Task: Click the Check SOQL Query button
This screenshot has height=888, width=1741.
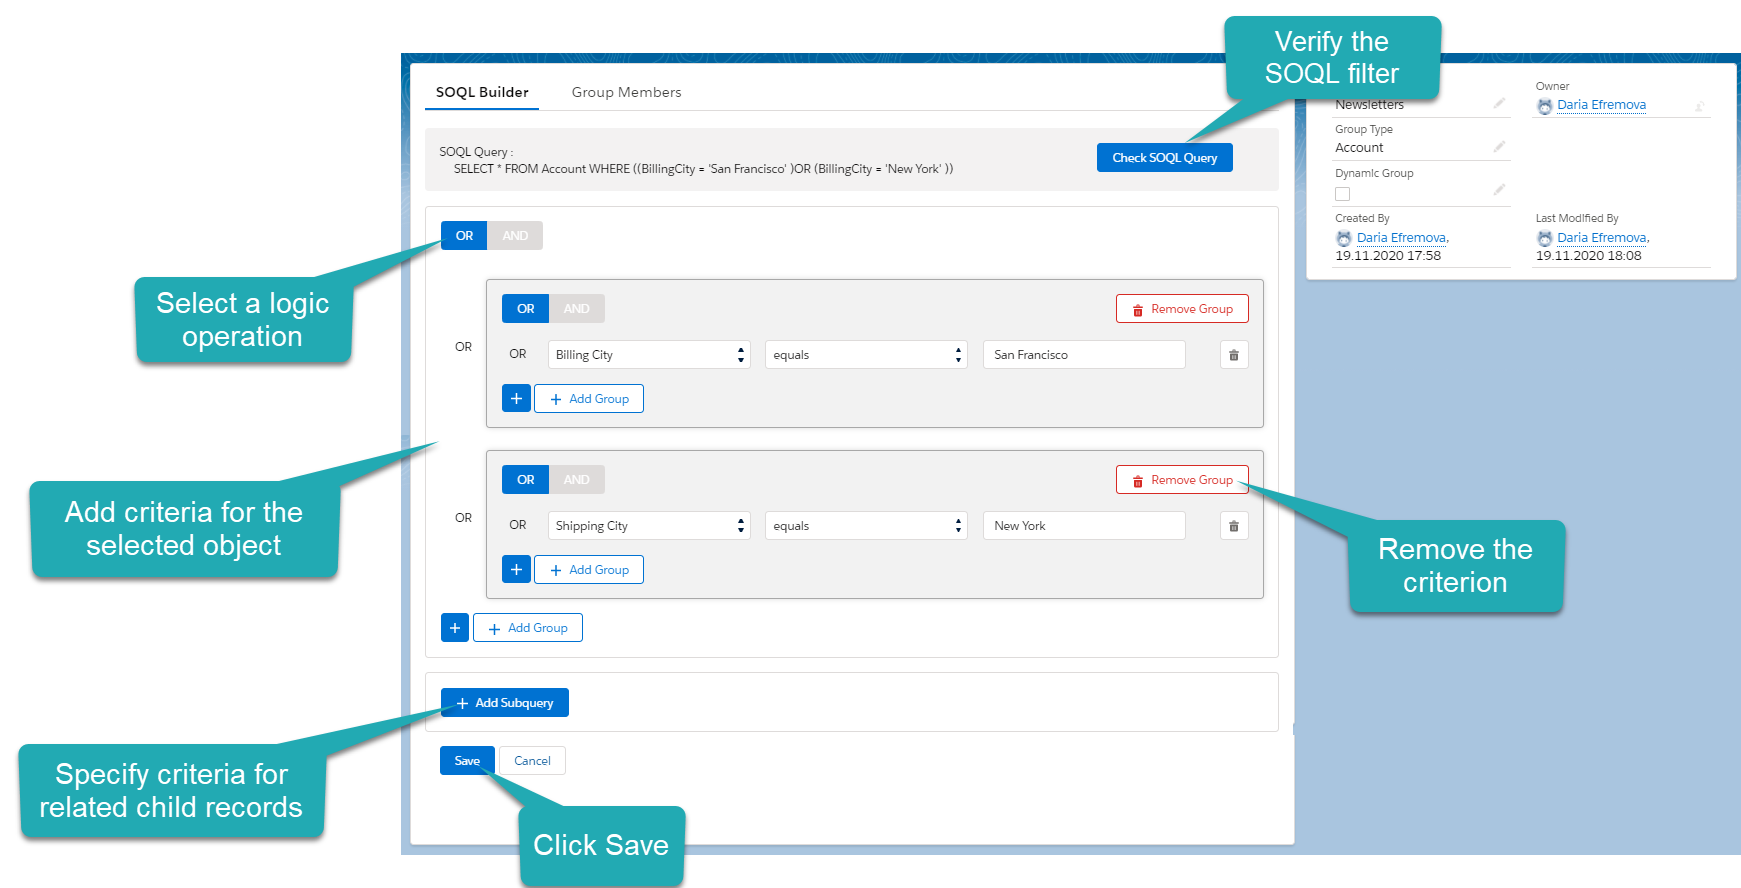Action: (1165, 158)
